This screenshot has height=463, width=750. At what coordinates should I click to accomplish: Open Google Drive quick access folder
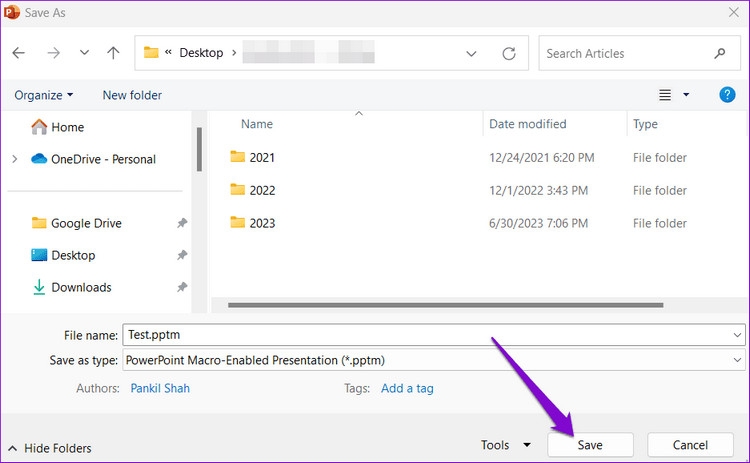click(x=86, y=223)
